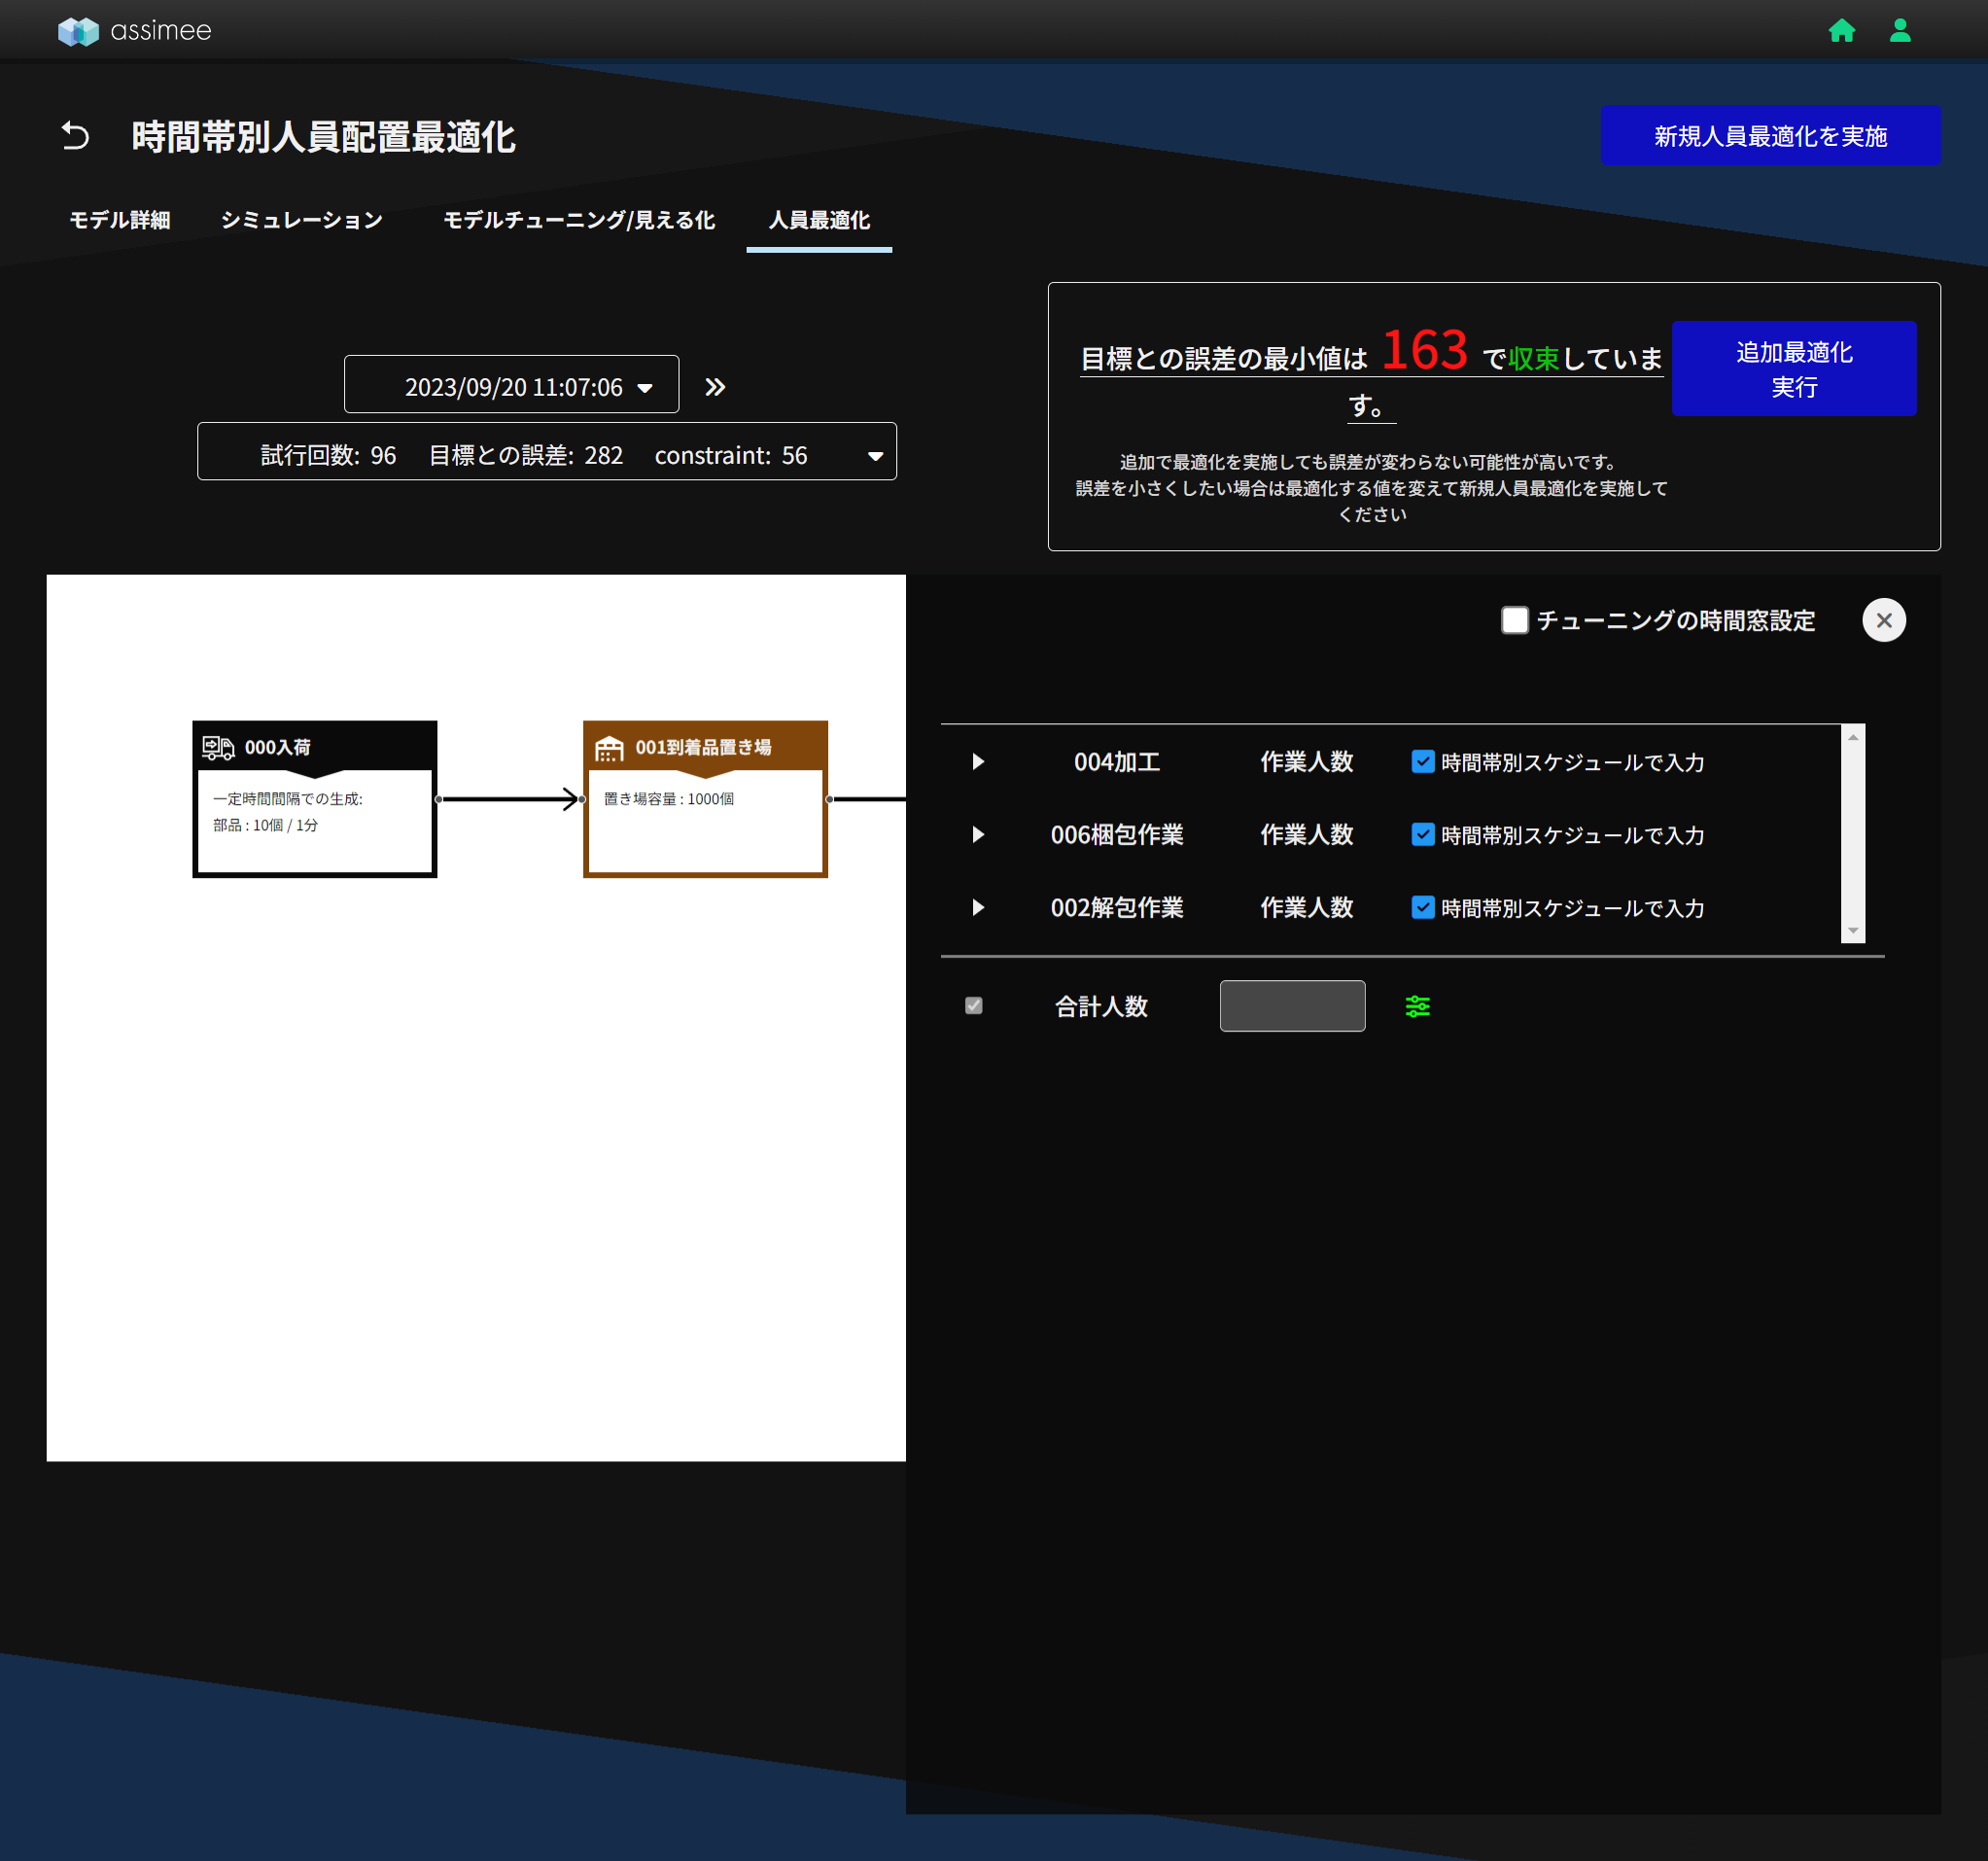Open the 2023/09/20 11:07:06 date dropdown
This screenshot has width=1988, height=1861.
511,385
